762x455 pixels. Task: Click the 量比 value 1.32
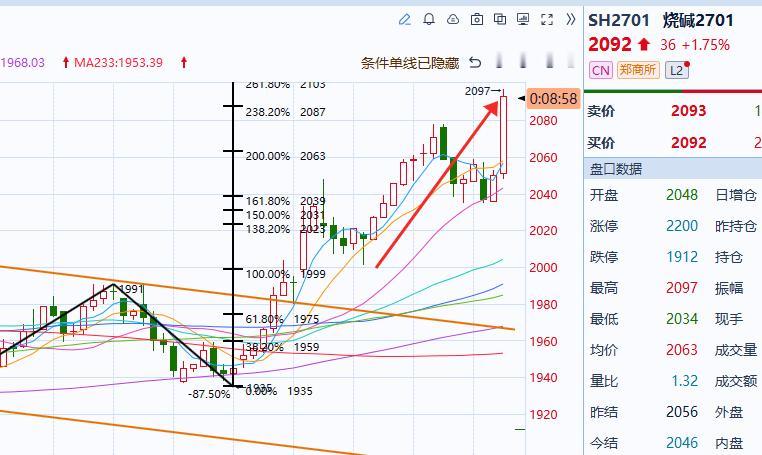685,381
